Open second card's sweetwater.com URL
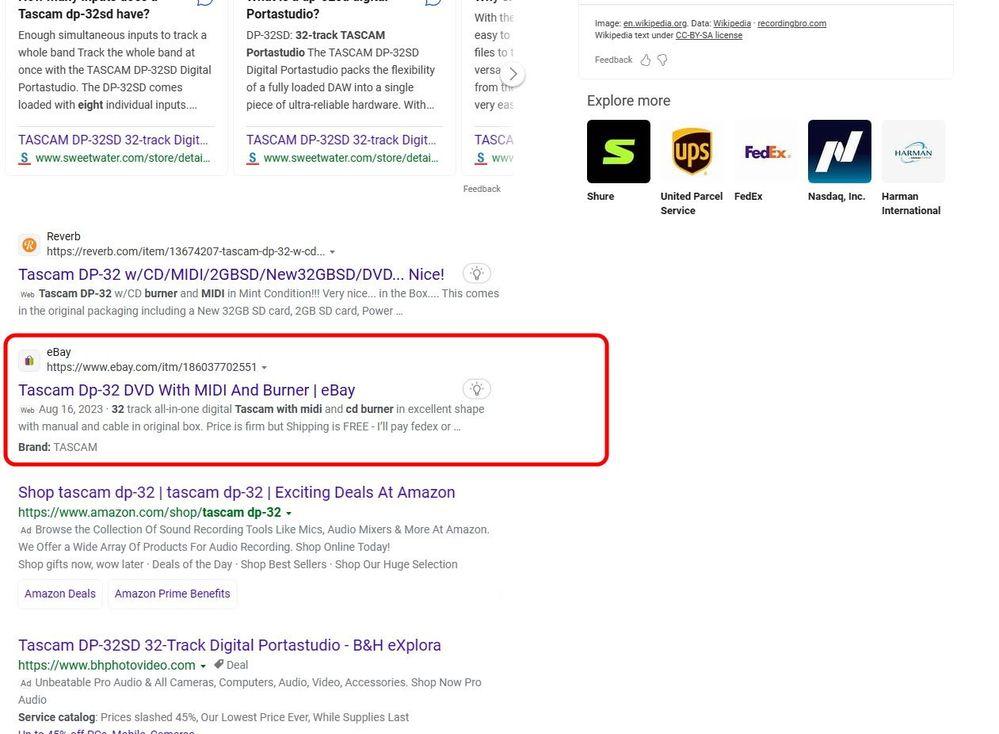The height and width of the screenshot is (734, 999). (x=350, y=158)
